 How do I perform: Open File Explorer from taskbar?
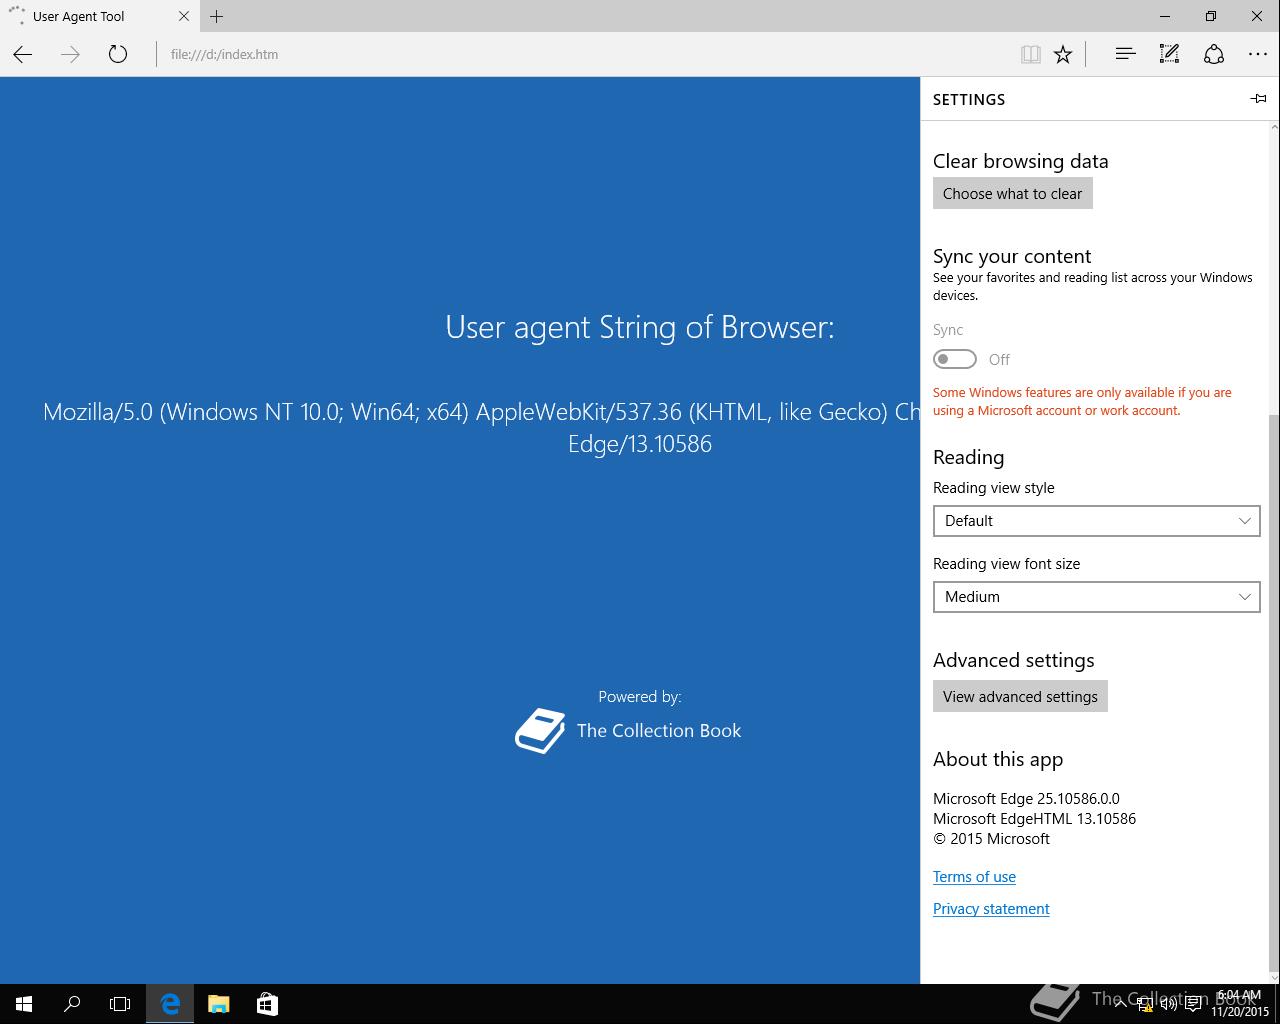pyautogui.click(x=218, y=1004)
